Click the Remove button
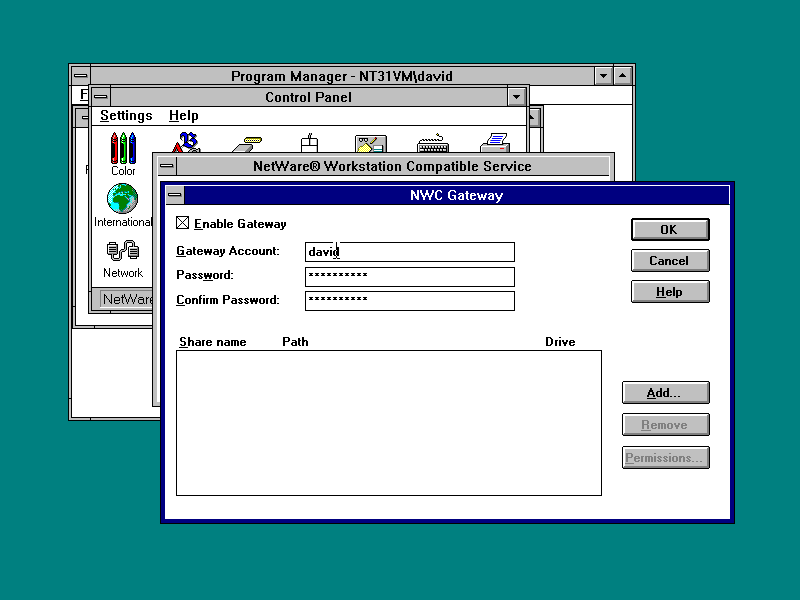This screenshot has height=600, width=800. coord(665,425)
